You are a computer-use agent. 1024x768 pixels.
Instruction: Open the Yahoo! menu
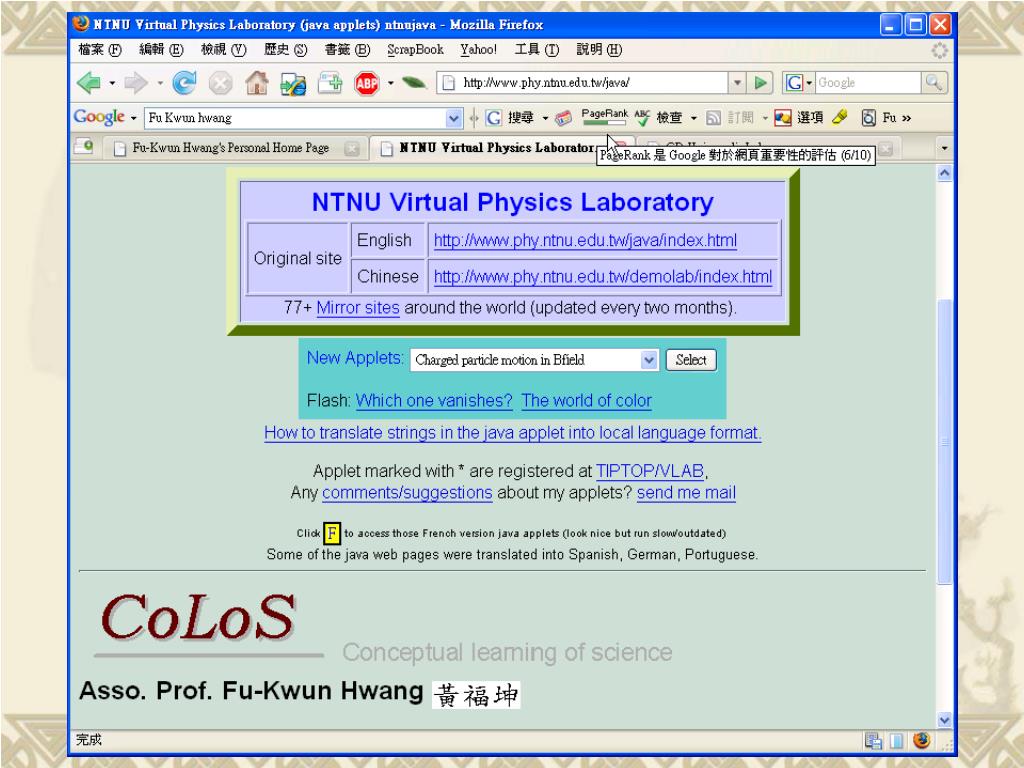478,50
